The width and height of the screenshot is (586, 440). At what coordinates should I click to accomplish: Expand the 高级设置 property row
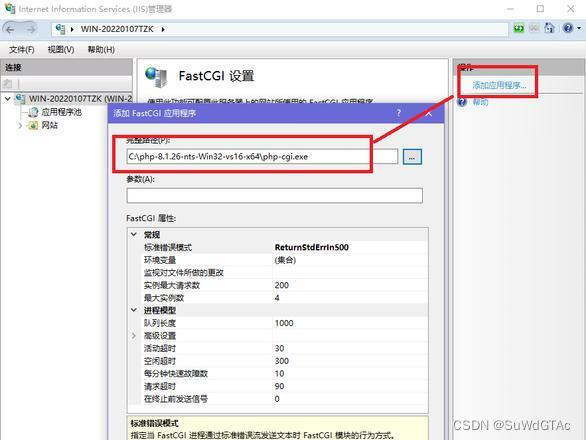coord(134,335)
